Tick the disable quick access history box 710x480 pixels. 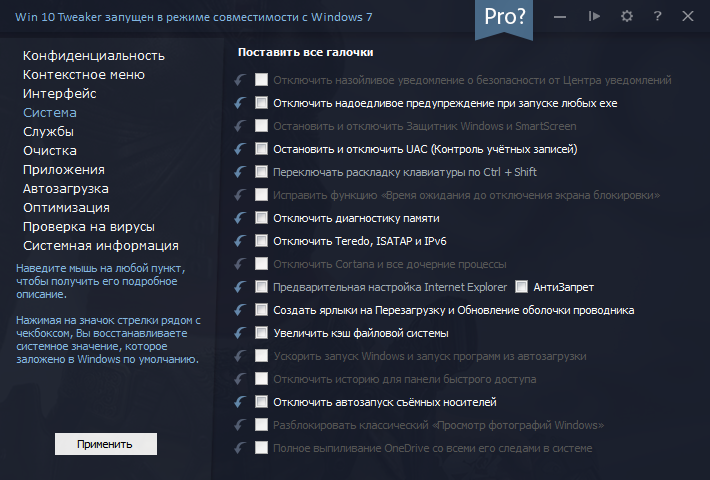click(x=261, y=379)
